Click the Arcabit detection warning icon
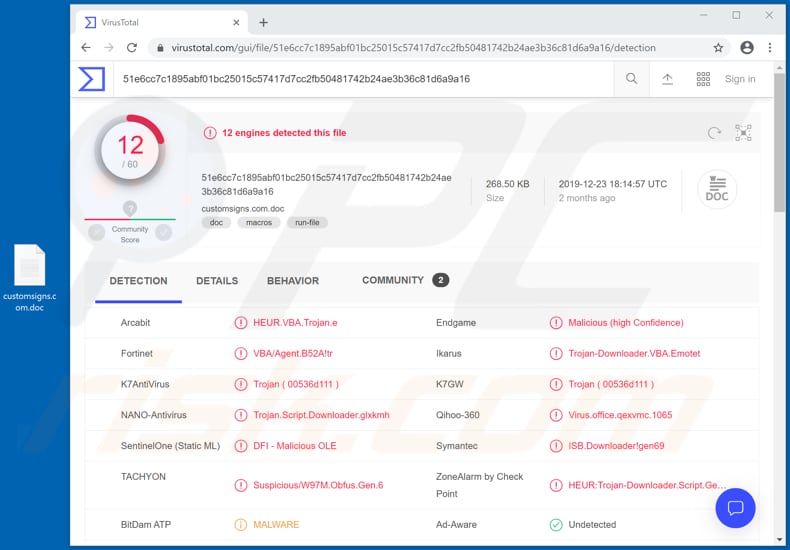790x550 pixels. point(241,322)
